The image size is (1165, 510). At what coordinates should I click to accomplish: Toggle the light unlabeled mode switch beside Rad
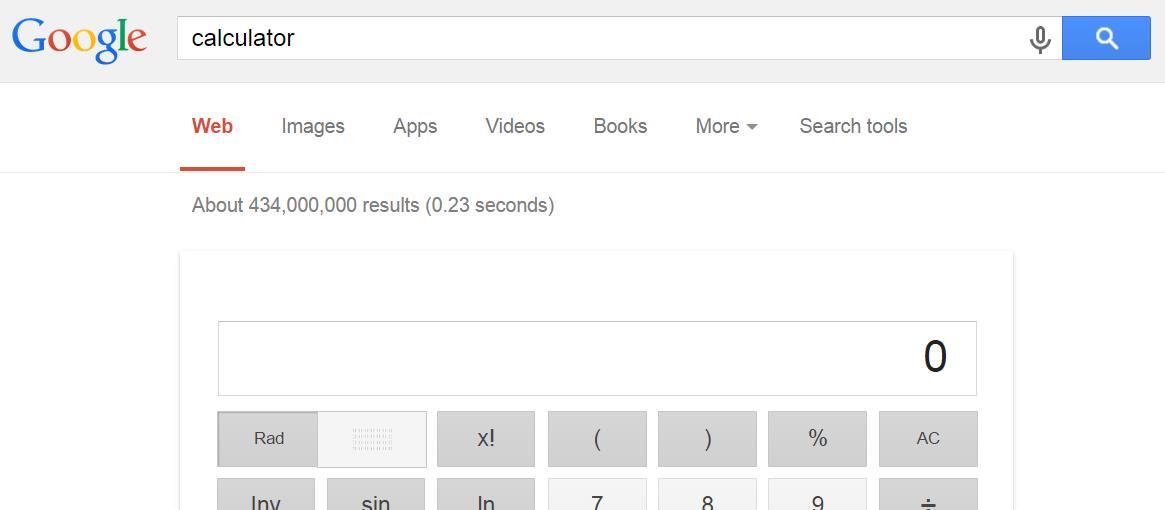(372, 439)
